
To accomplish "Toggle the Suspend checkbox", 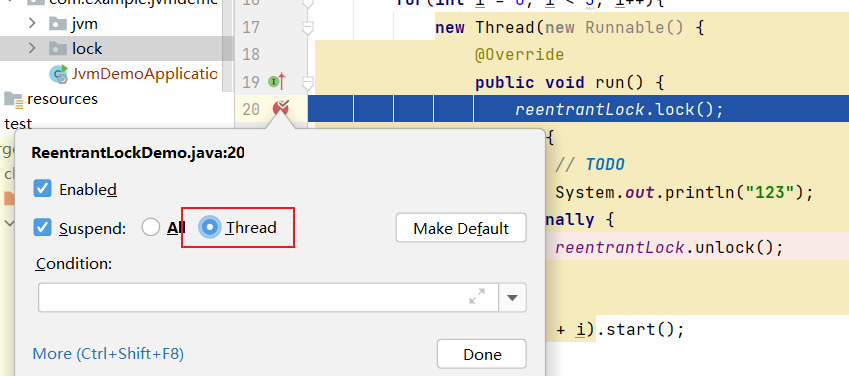I will (42, 228).
